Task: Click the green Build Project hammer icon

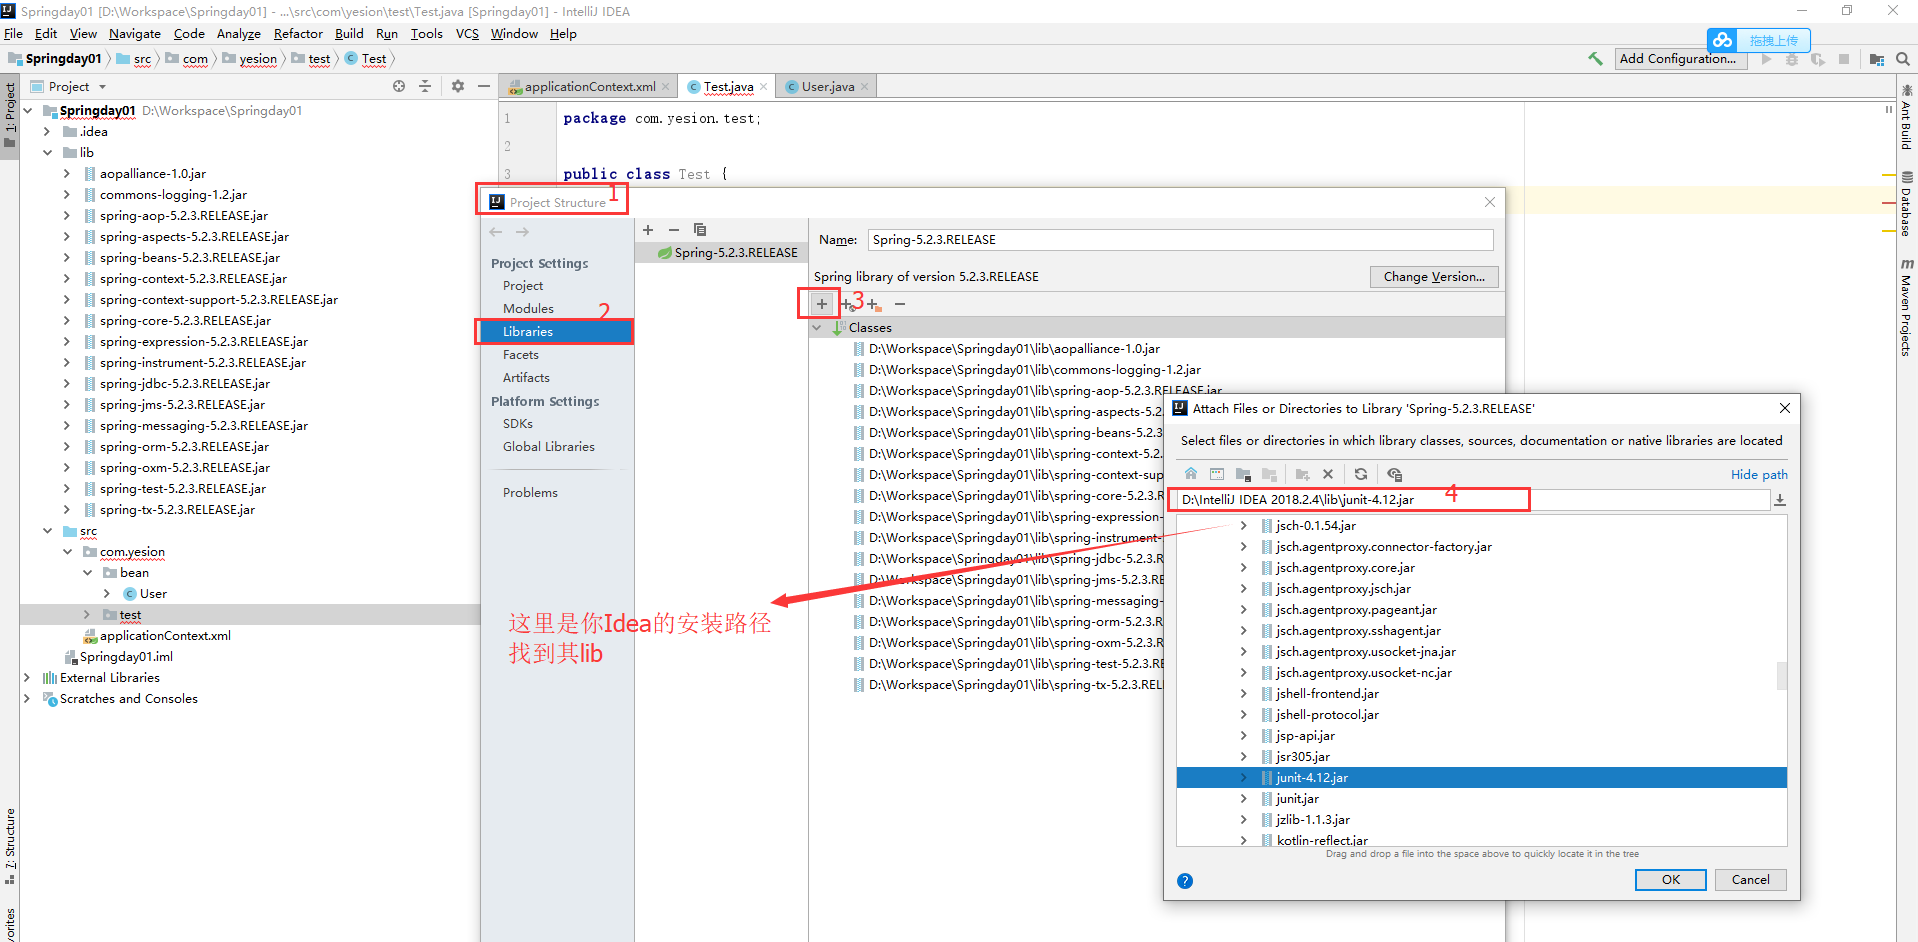Action: (x=1595, y=59)
